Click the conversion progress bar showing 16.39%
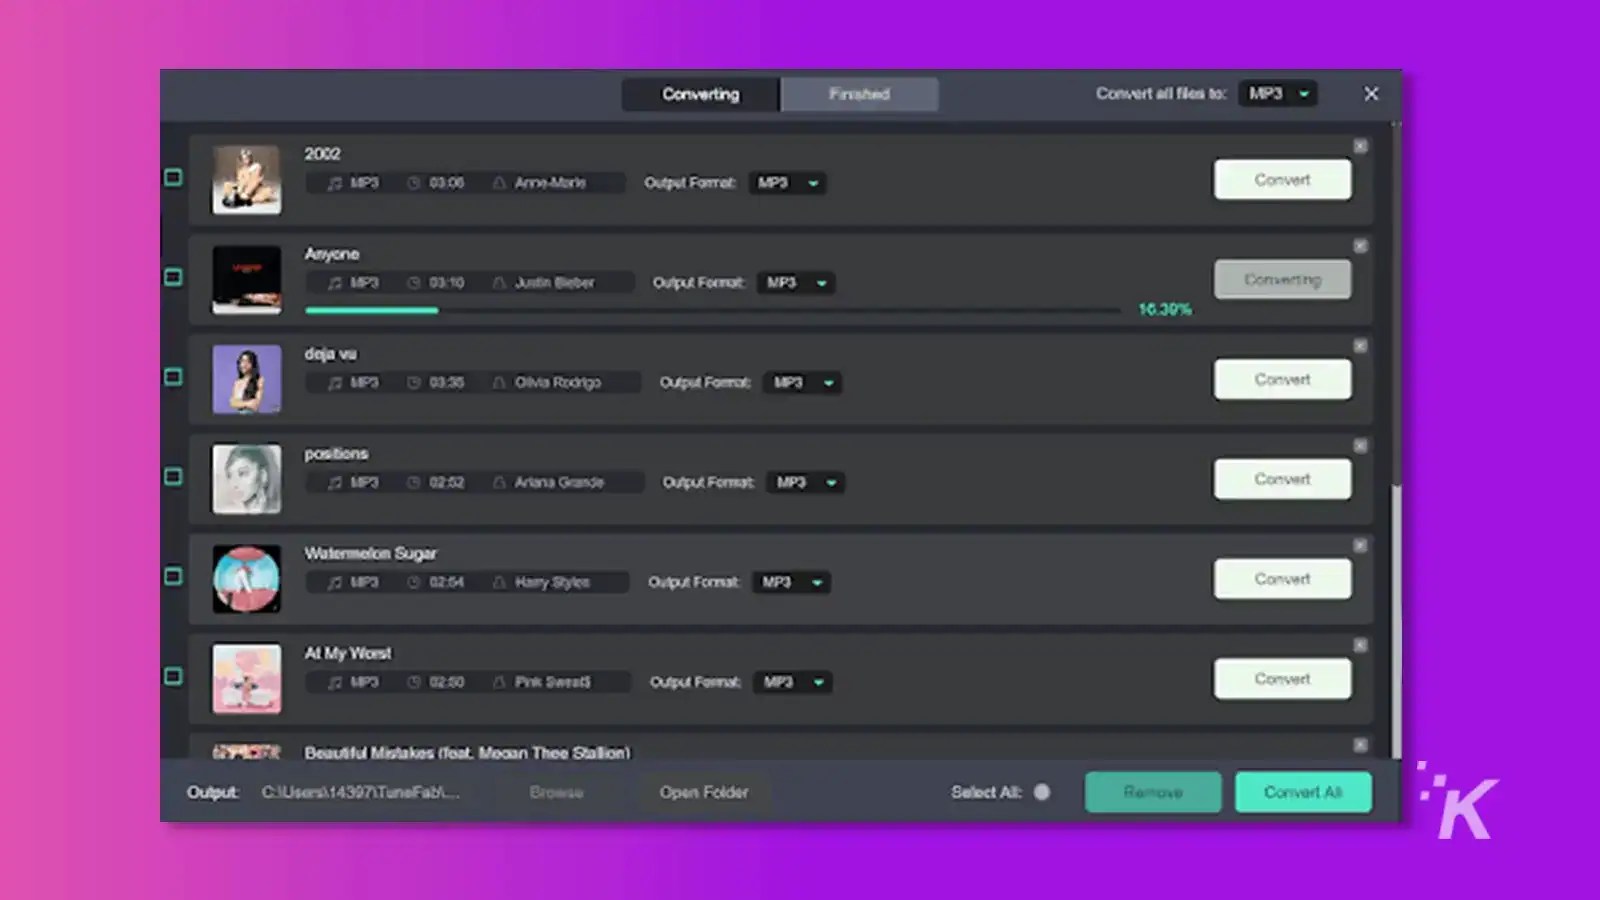The width and height of the screenshot is (1600, 900). (x=700, y=310)
